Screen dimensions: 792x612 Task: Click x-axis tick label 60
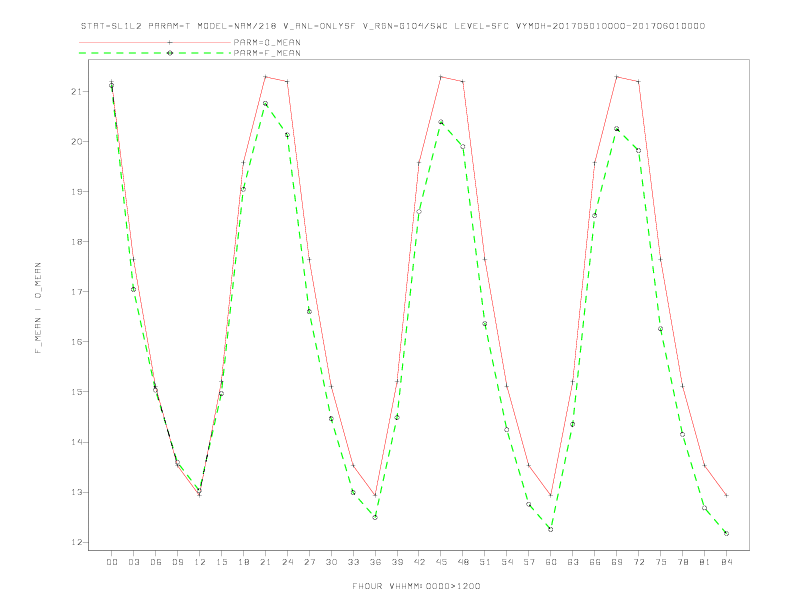tap(551, 562)
